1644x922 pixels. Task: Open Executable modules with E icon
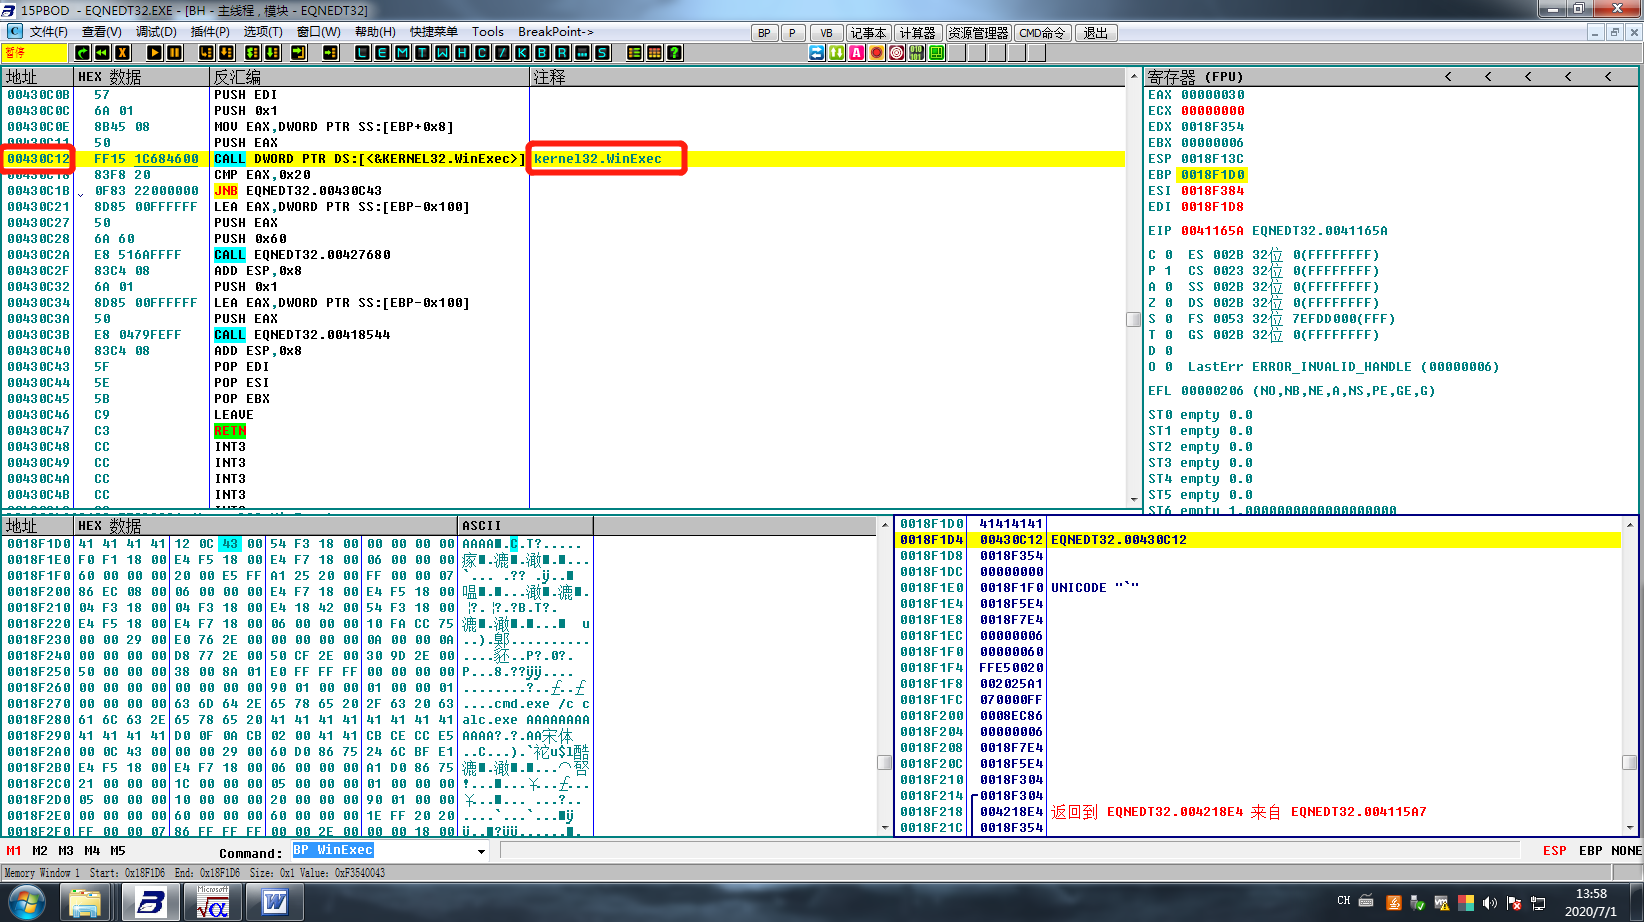[x=383, y=53]
